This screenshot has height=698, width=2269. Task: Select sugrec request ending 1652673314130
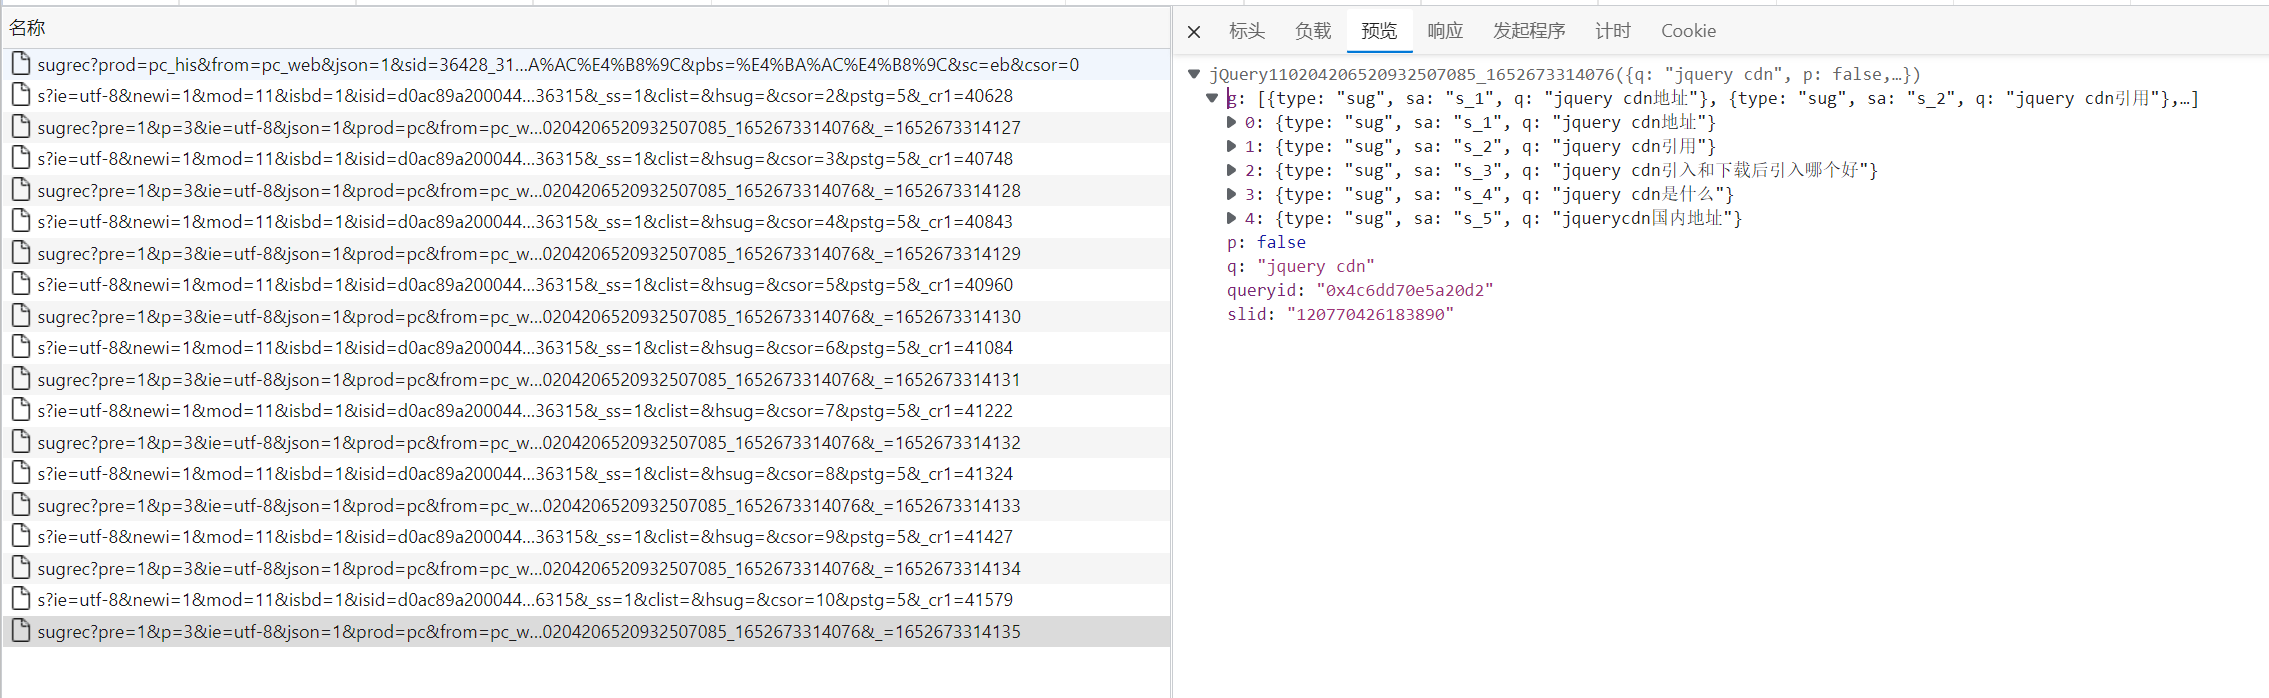586,317
